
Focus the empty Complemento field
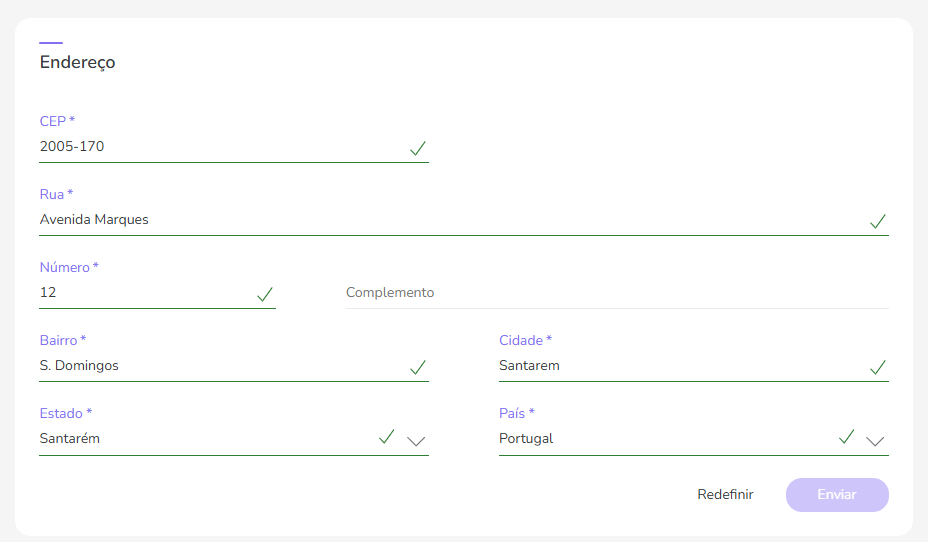(x=616, y=293)
